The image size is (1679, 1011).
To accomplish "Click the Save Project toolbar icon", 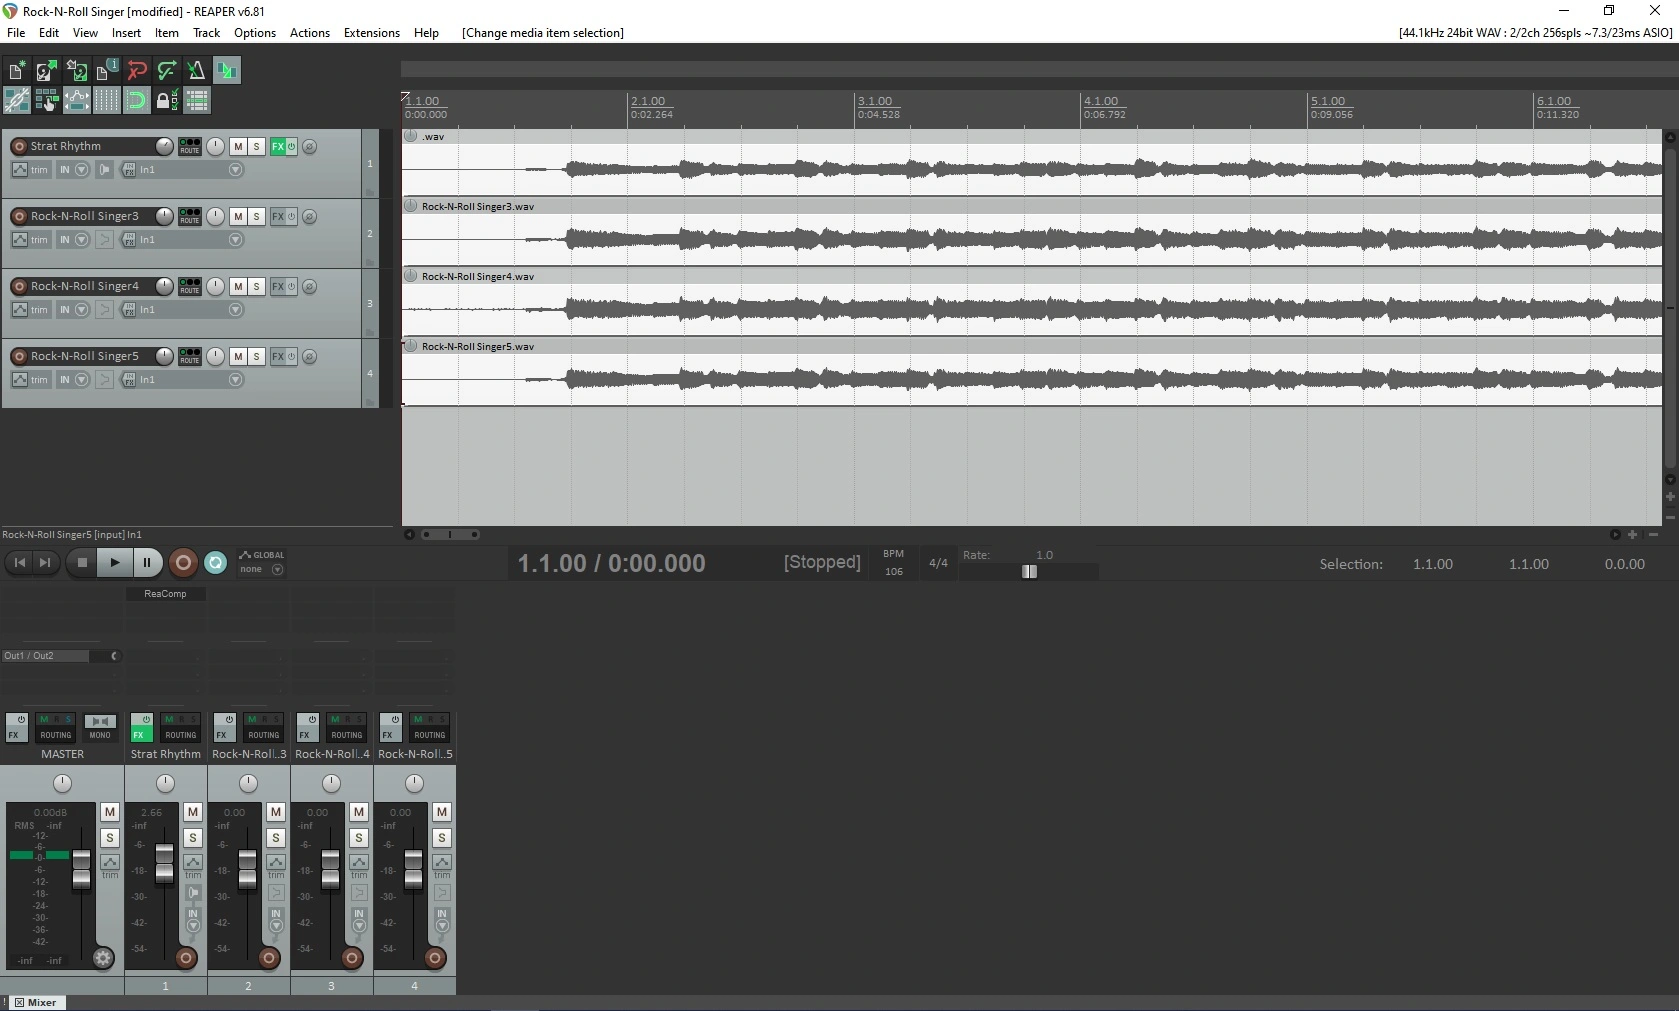I will click(x=77, y=70).
